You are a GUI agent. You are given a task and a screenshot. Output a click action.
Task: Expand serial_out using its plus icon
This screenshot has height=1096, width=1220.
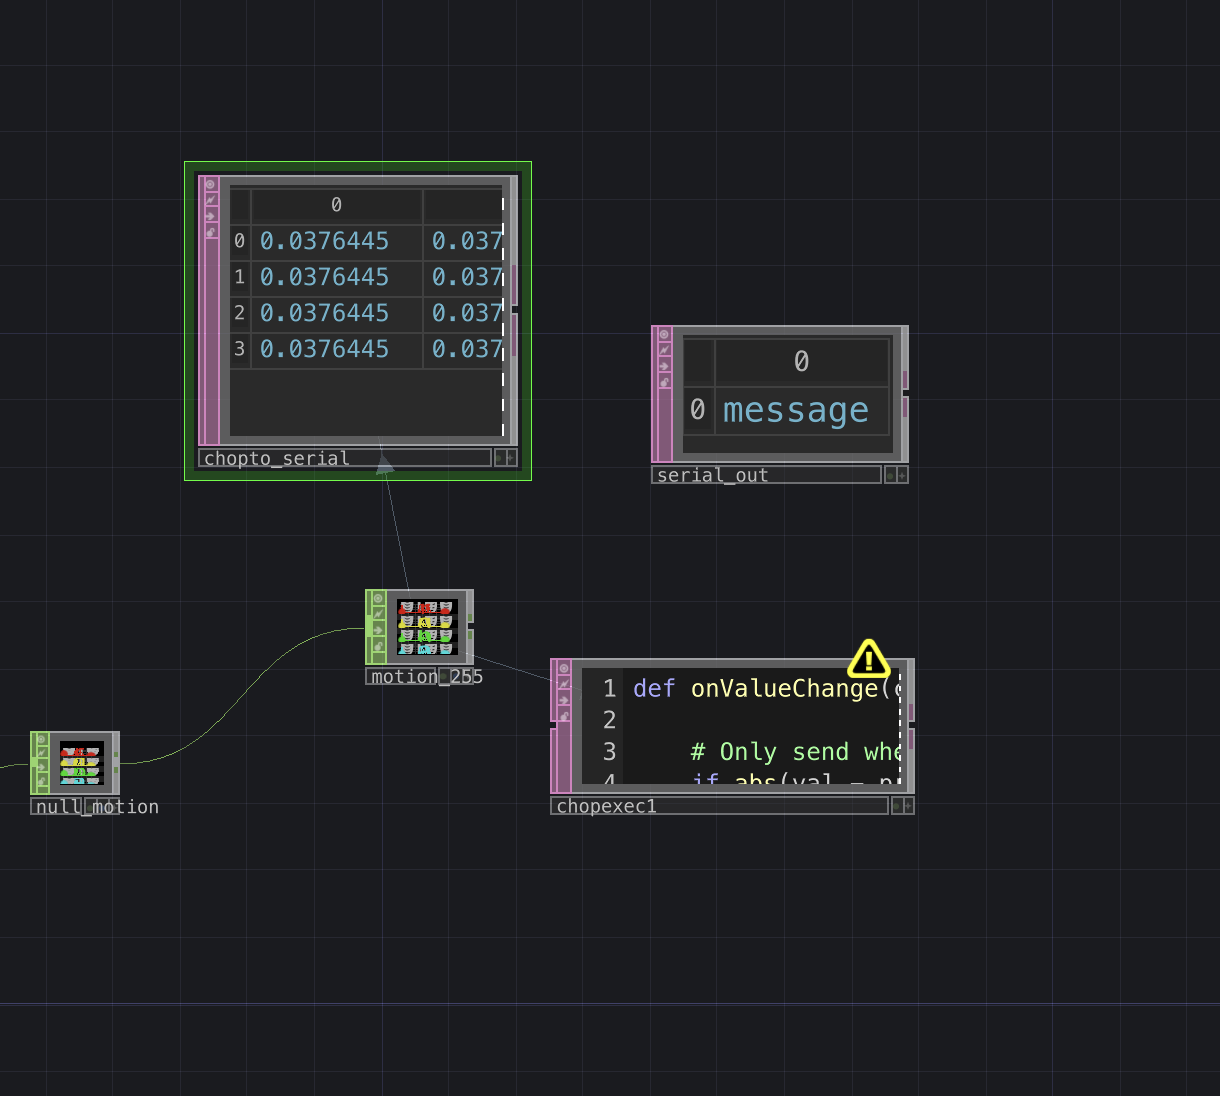[x=902, y=475]
